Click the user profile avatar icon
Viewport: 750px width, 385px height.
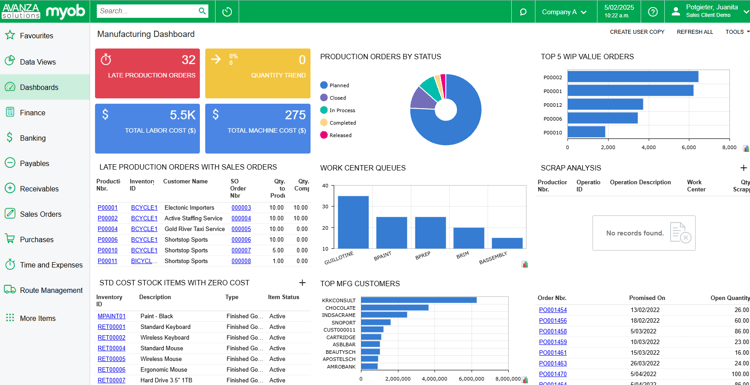pos(675,11)
